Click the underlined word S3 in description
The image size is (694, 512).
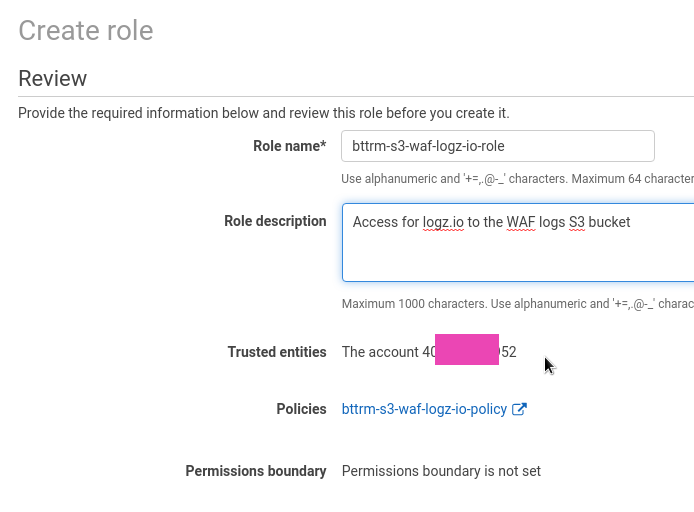point(577,222)
